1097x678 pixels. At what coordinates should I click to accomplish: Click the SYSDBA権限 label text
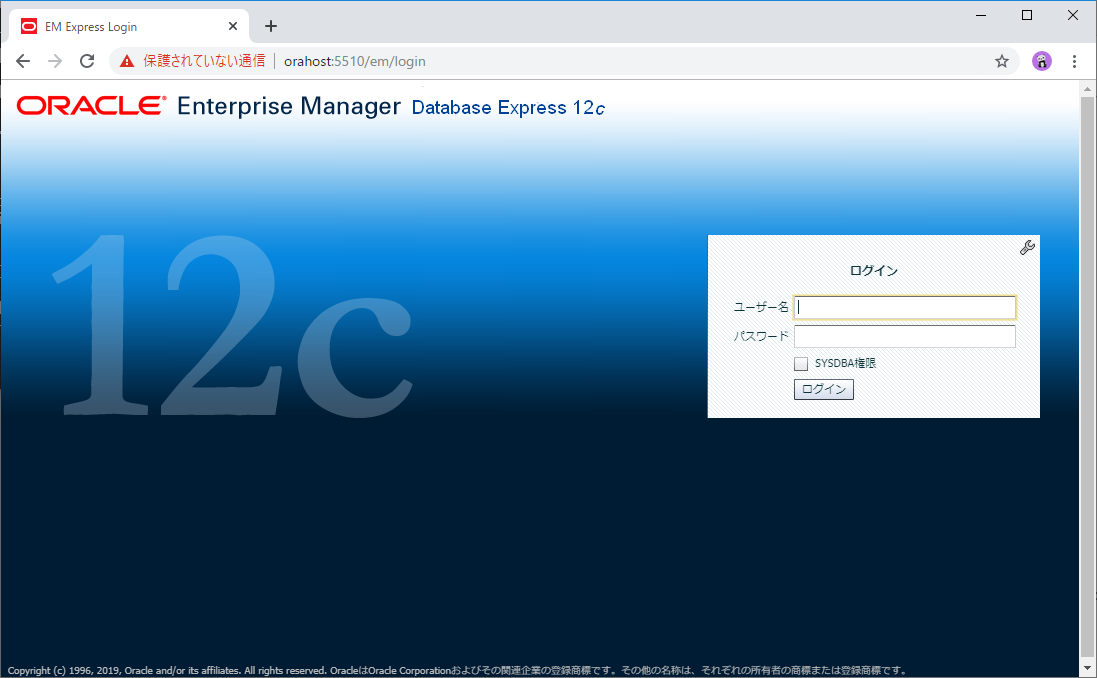click(845, 364)
